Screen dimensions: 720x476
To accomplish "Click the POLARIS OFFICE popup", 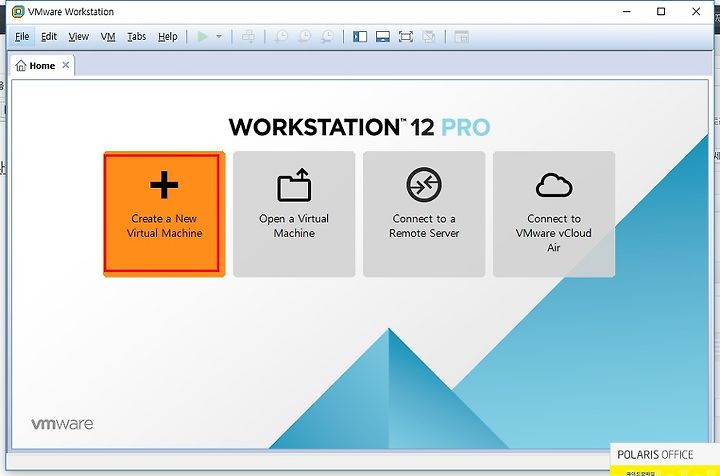I will coord(665,459).
